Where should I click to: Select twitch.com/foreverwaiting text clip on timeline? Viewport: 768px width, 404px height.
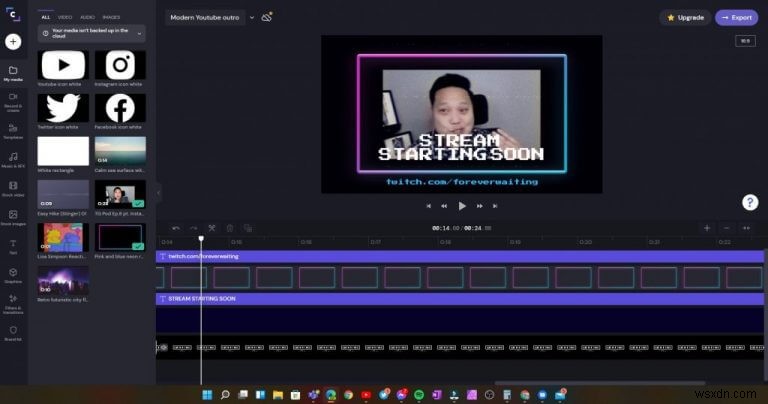coord(459,256)
